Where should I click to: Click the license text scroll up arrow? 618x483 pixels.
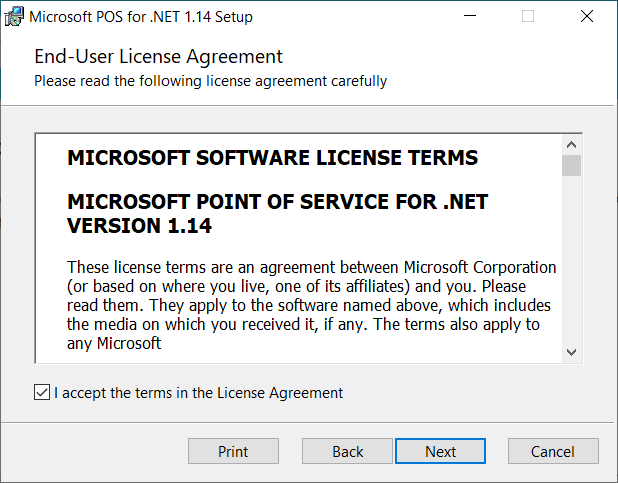pos(571,143)
